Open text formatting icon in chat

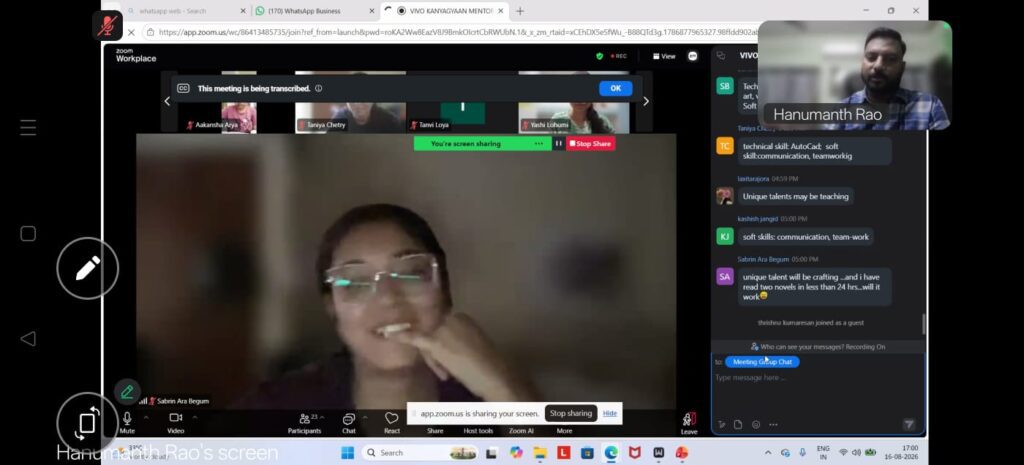tap(722, 425)
